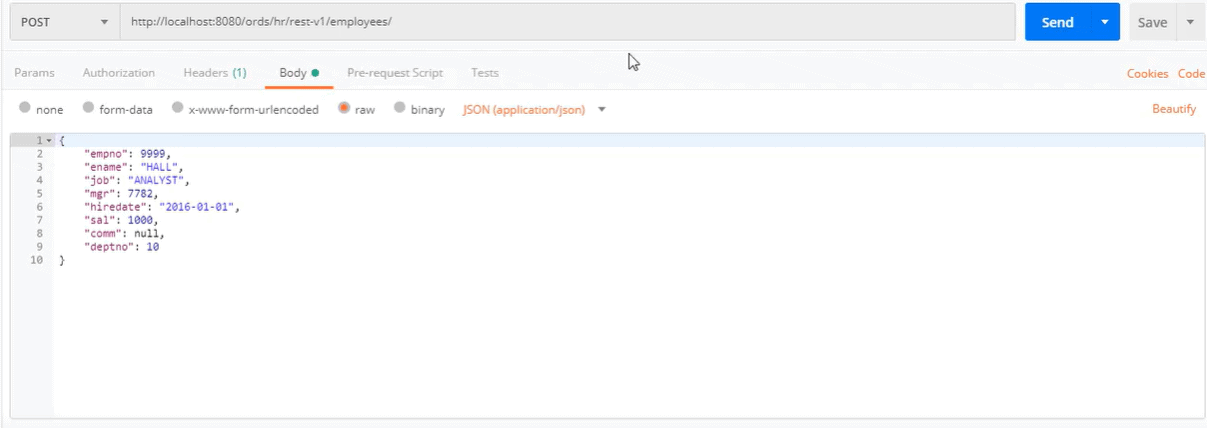
Task: Open the Headers (1) tab
Action: [x=215, y=73]
